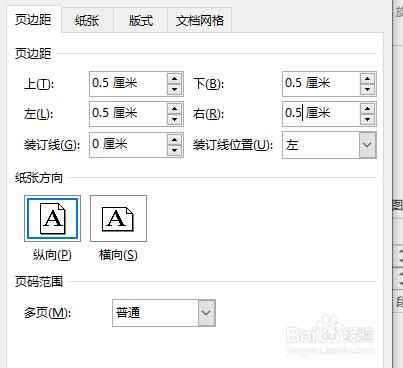Click the 右(R) margin input field

point(321,114)
